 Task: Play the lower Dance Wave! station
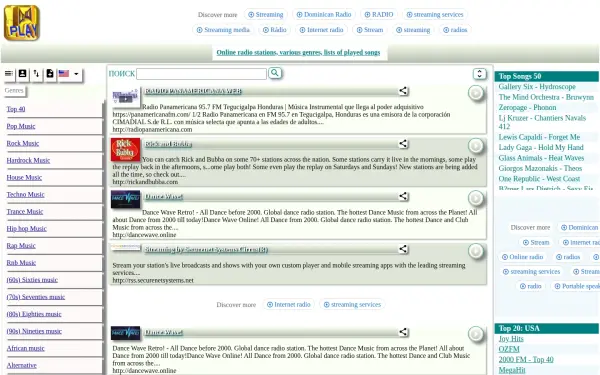[476, 334]
